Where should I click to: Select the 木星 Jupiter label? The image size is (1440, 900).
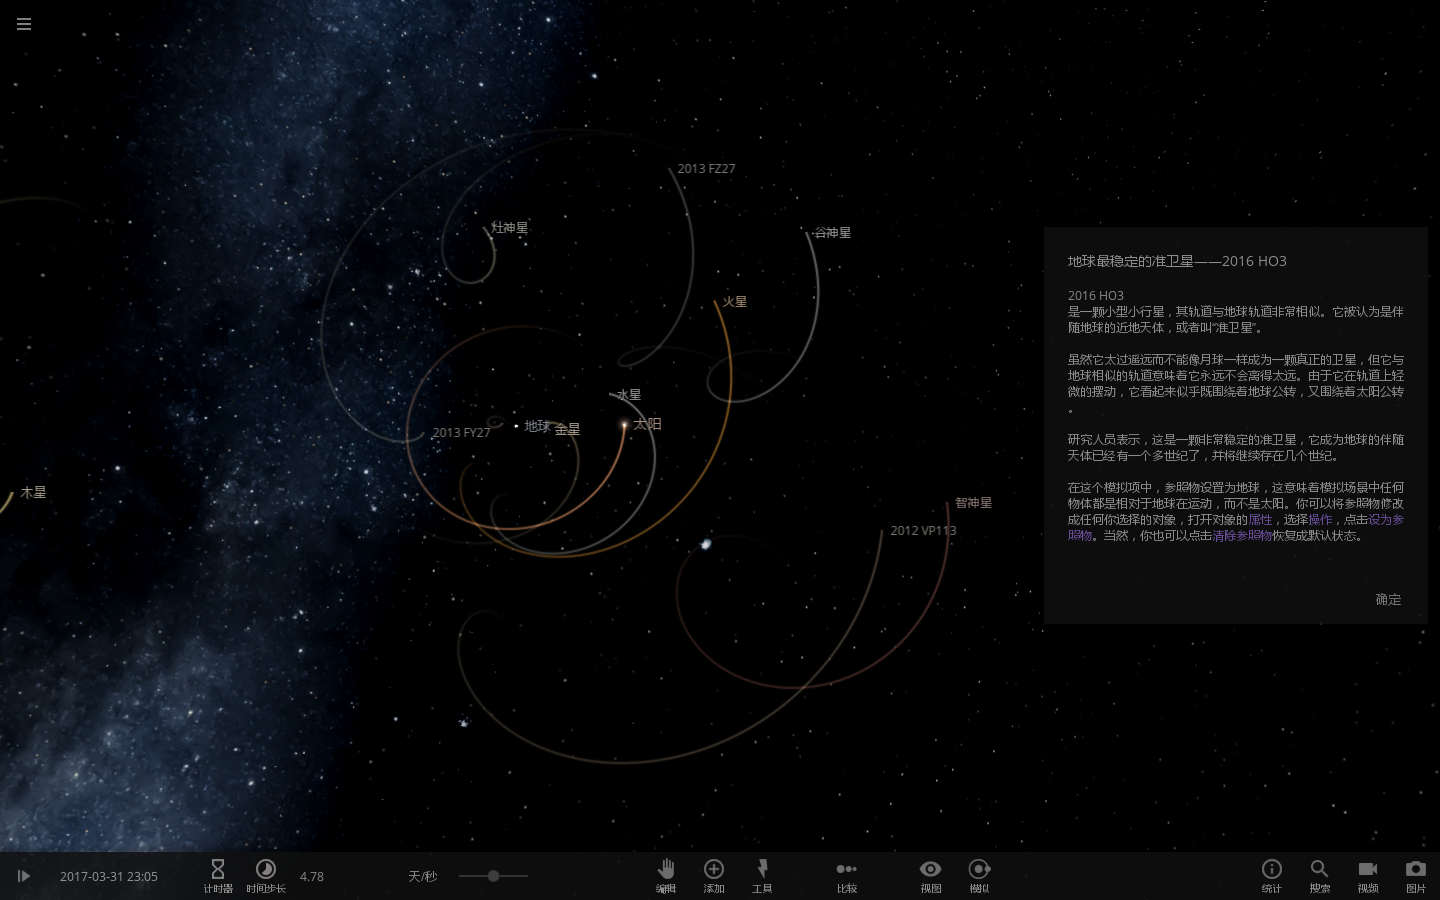tap(34, 493)
